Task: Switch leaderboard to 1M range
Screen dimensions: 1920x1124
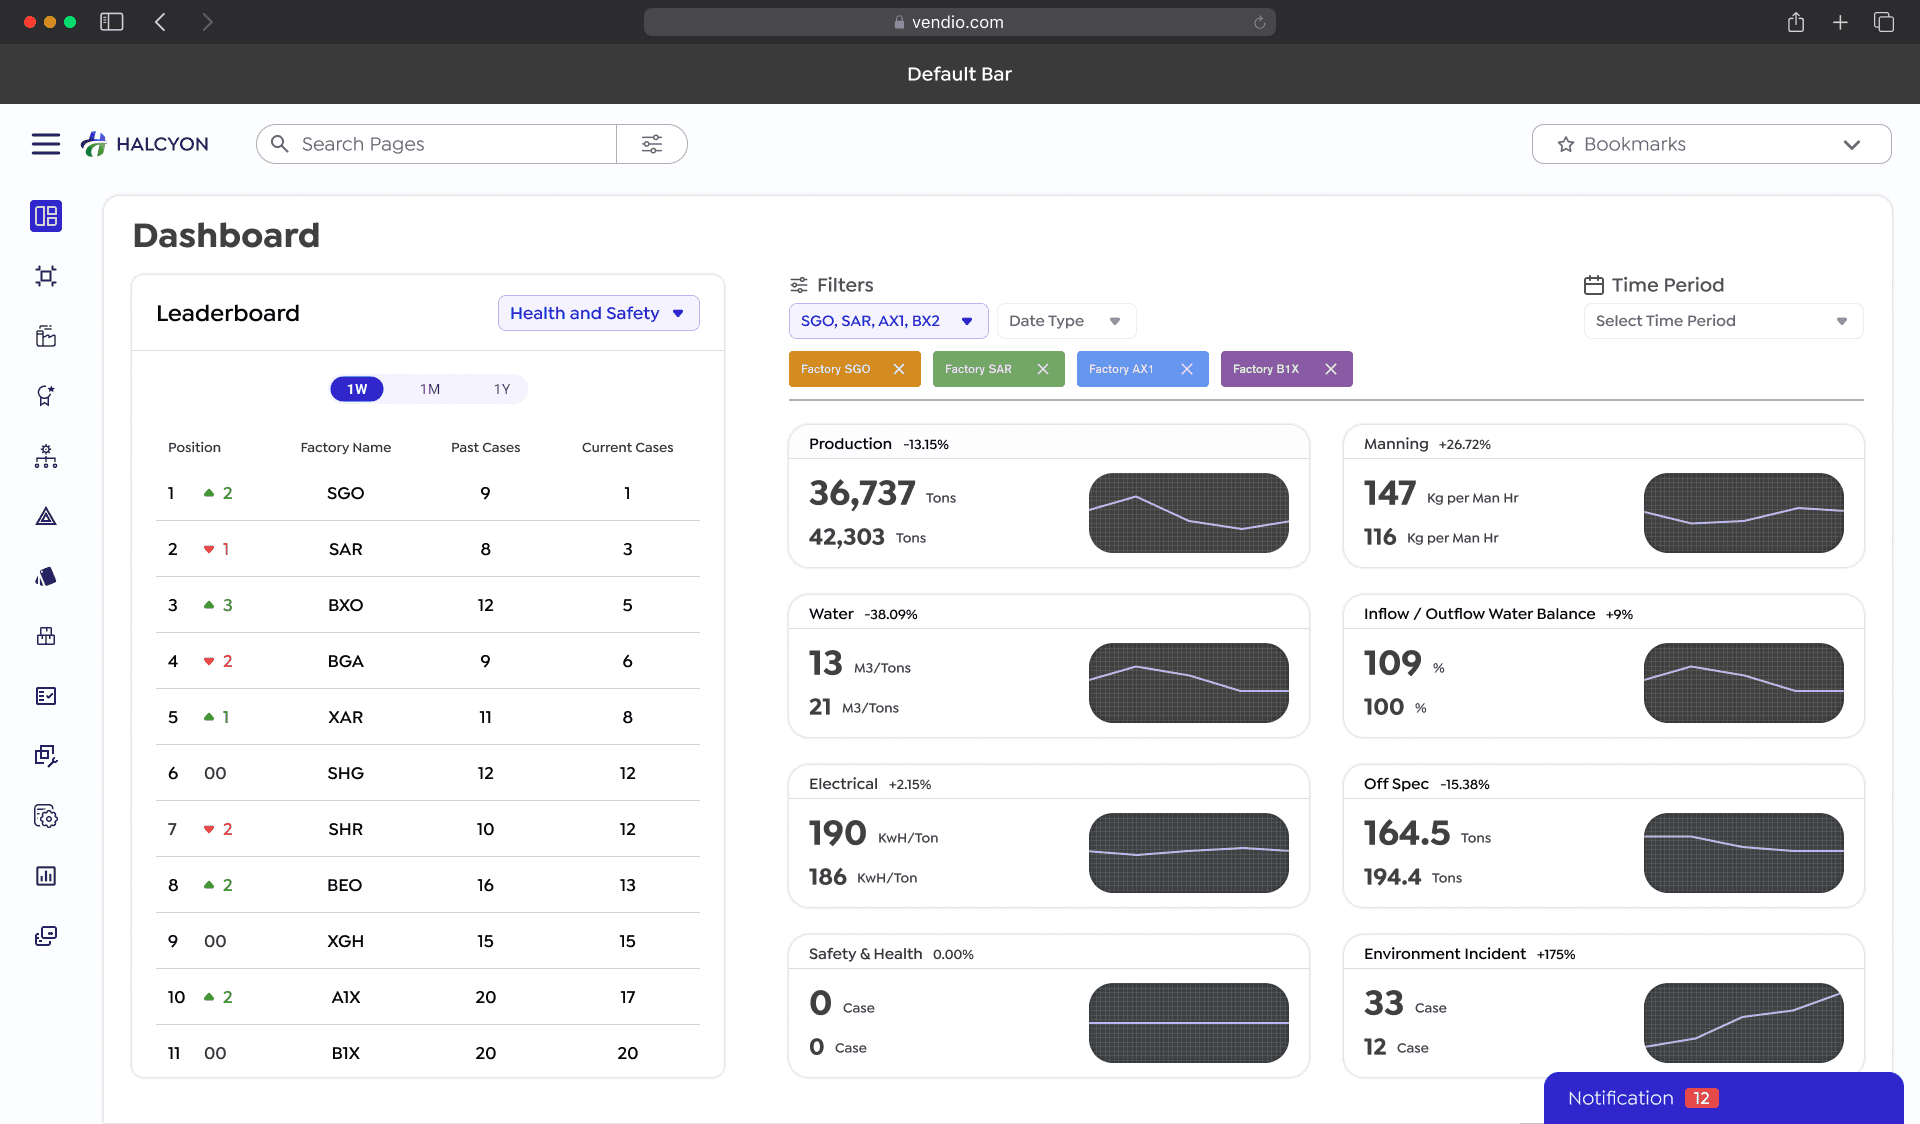Action: pos(430,389)
